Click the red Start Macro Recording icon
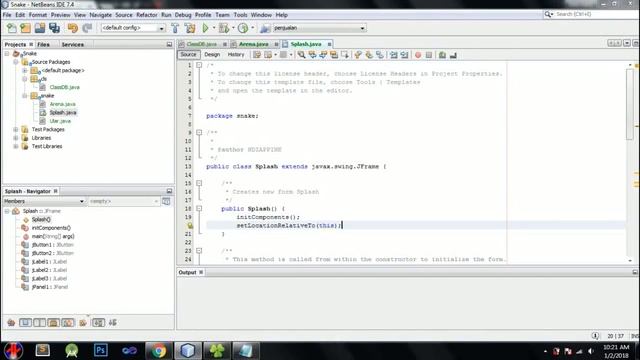The width and height of the screenshot is (640, 360). (418, 55)
